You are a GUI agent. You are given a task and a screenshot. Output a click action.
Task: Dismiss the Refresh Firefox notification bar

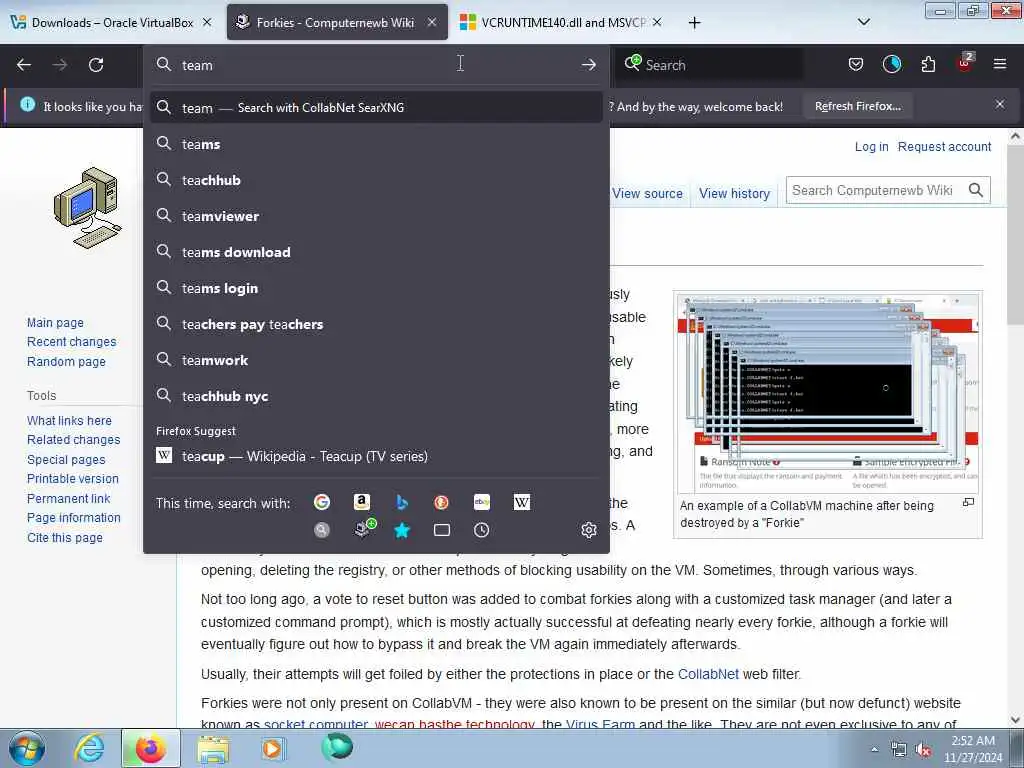(x=1000, y=104)
